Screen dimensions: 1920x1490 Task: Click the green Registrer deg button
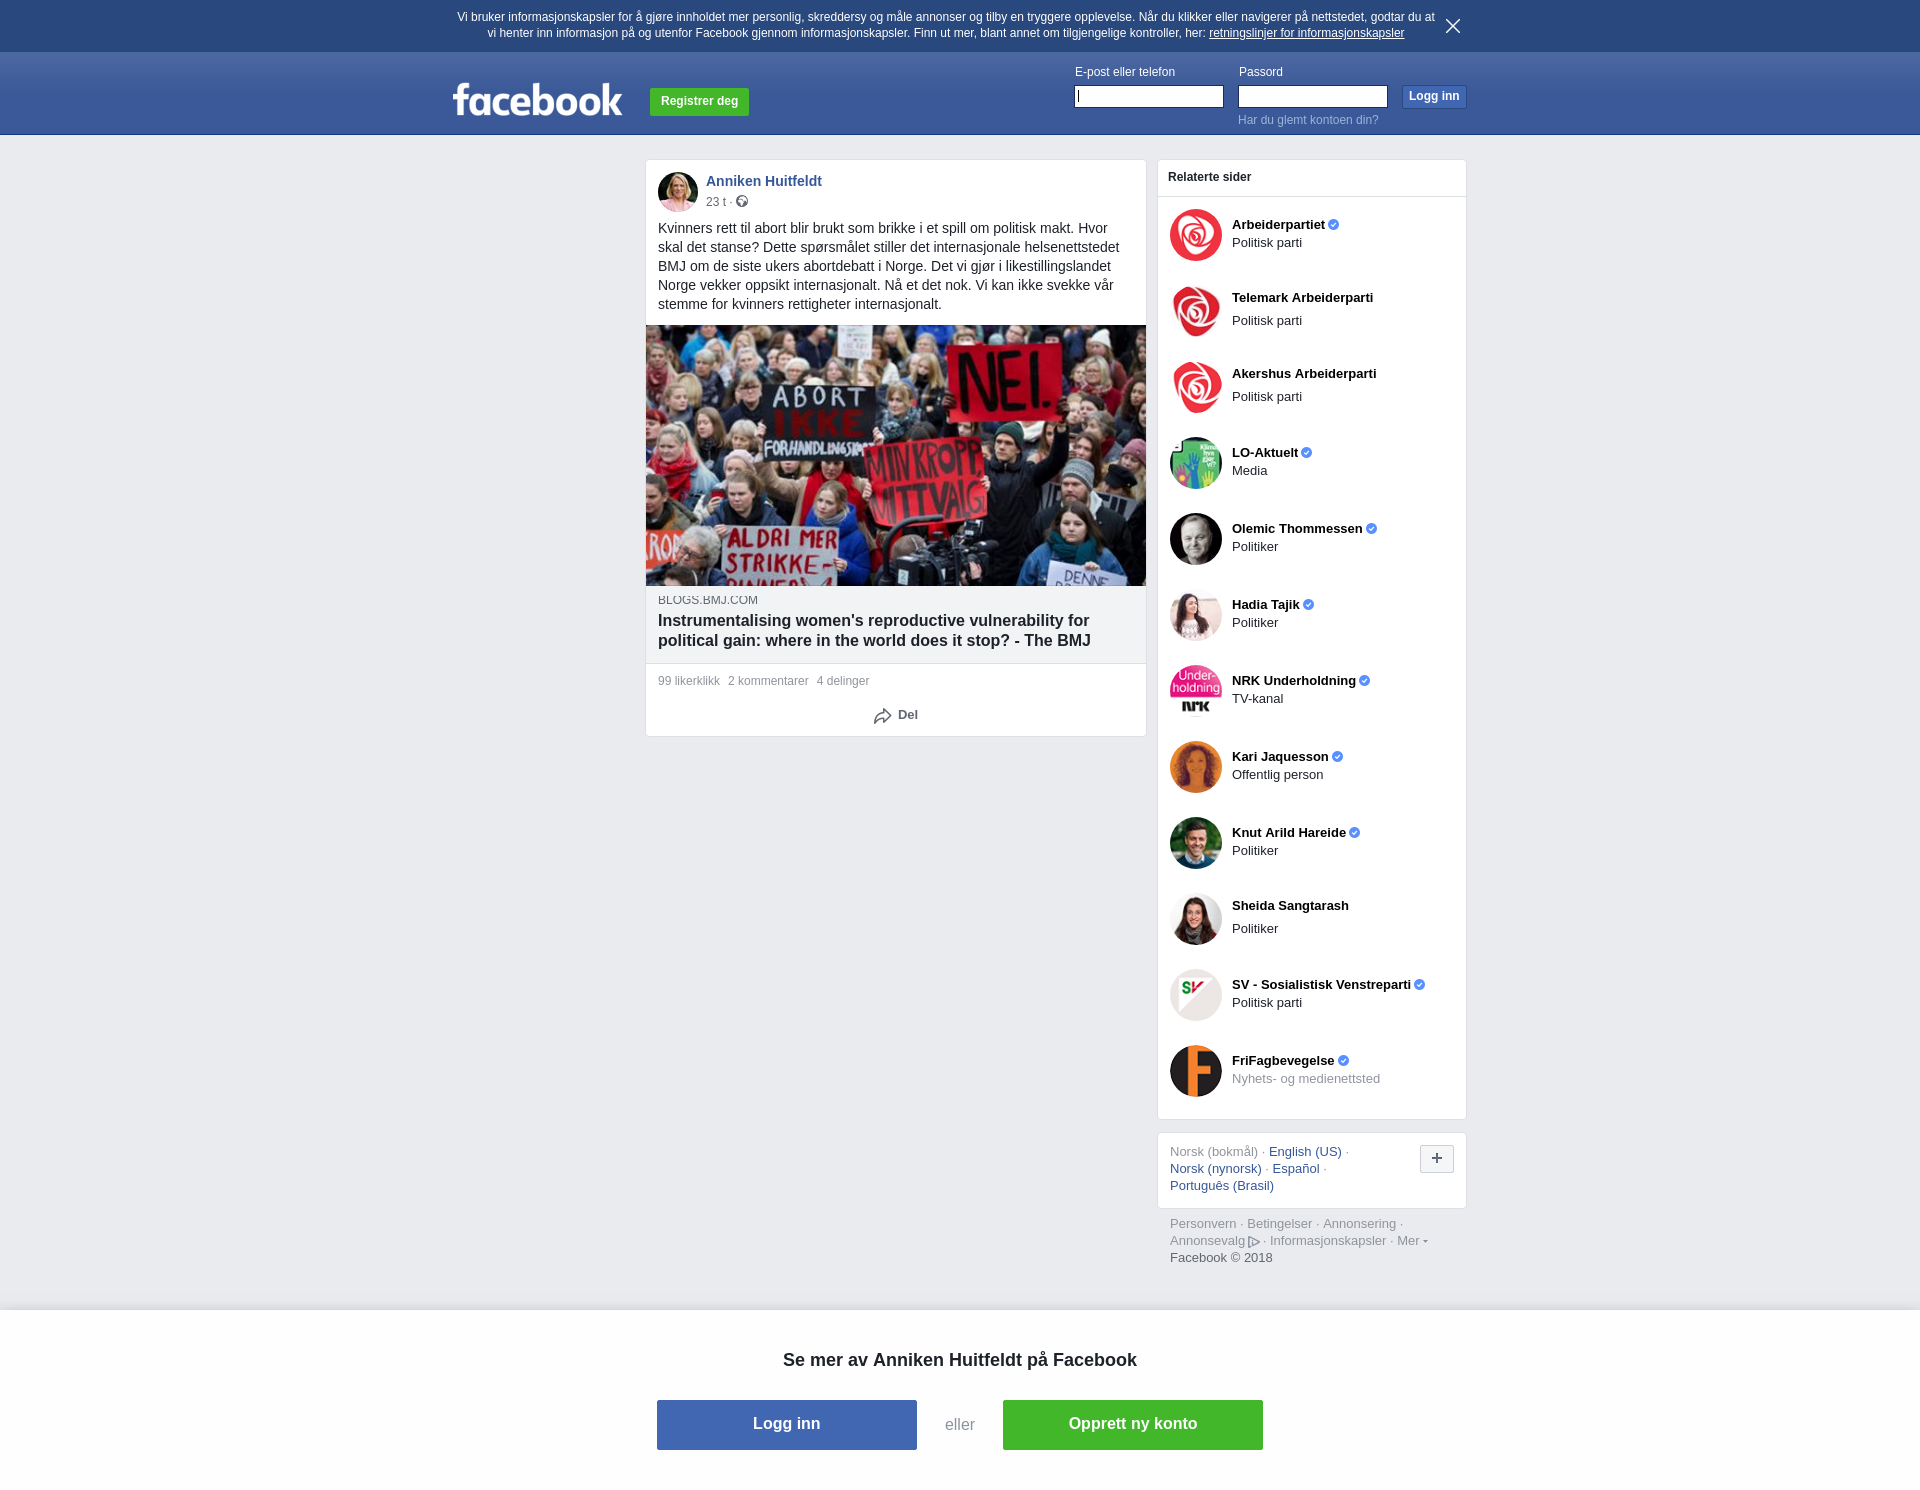click(x=699, y=102)
